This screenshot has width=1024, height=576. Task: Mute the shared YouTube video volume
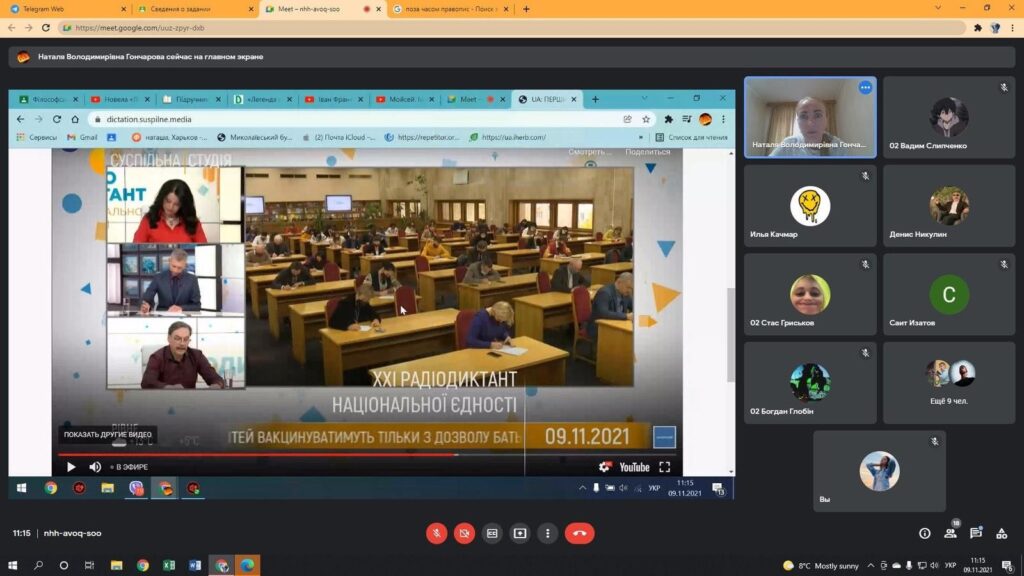[x=95, y=467]
